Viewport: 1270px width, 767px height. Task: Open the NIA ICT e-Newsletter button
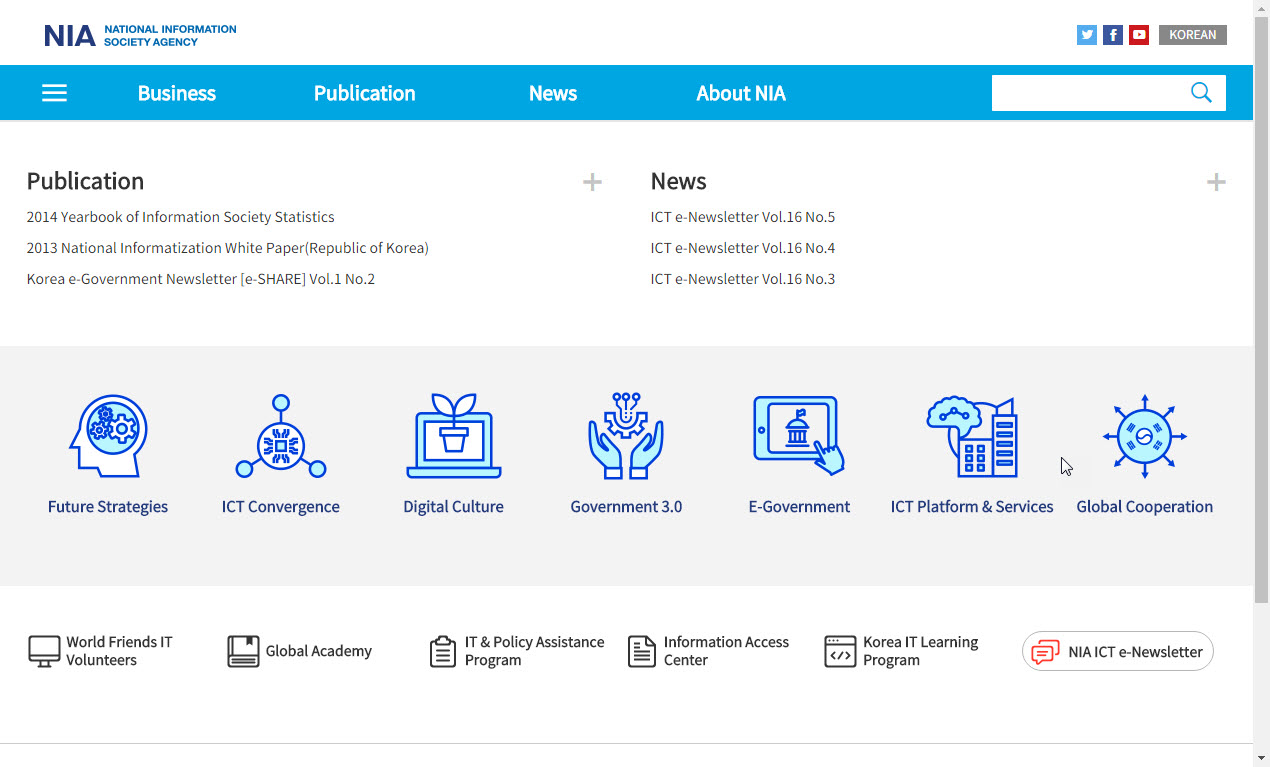(1117, 652)
